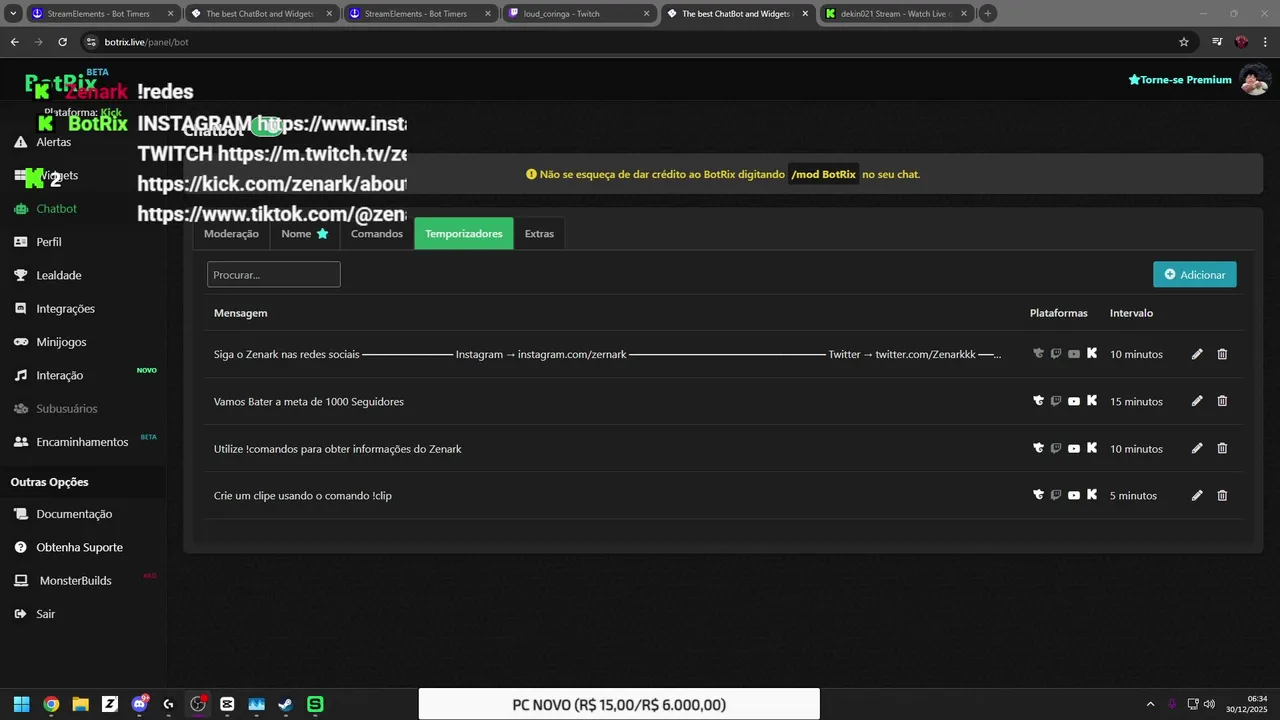The image size is (1280, 720).
Task: Open OBS Studio from the taskbar
Action: pyautogui.click(x=198, y=704)
